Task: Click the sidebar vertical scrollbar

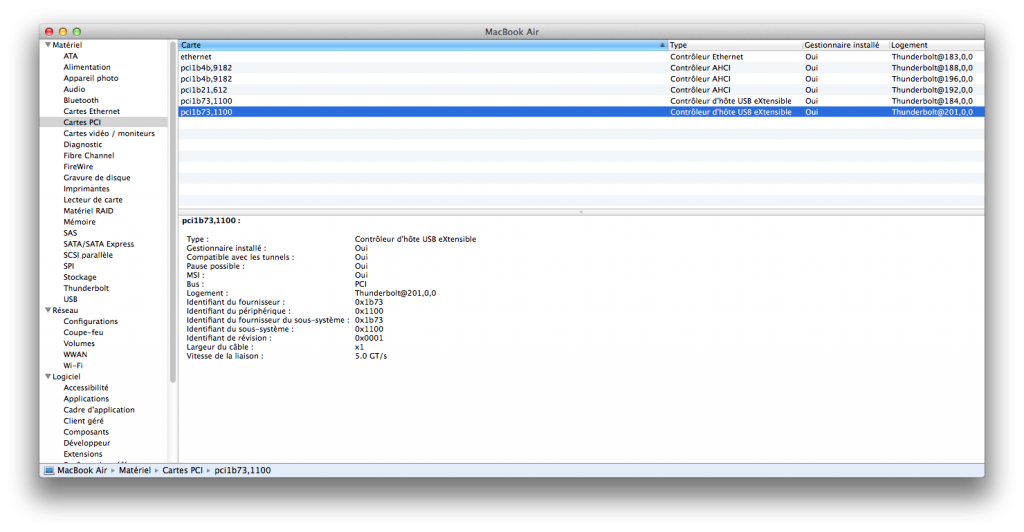Action: coord(173,212)
